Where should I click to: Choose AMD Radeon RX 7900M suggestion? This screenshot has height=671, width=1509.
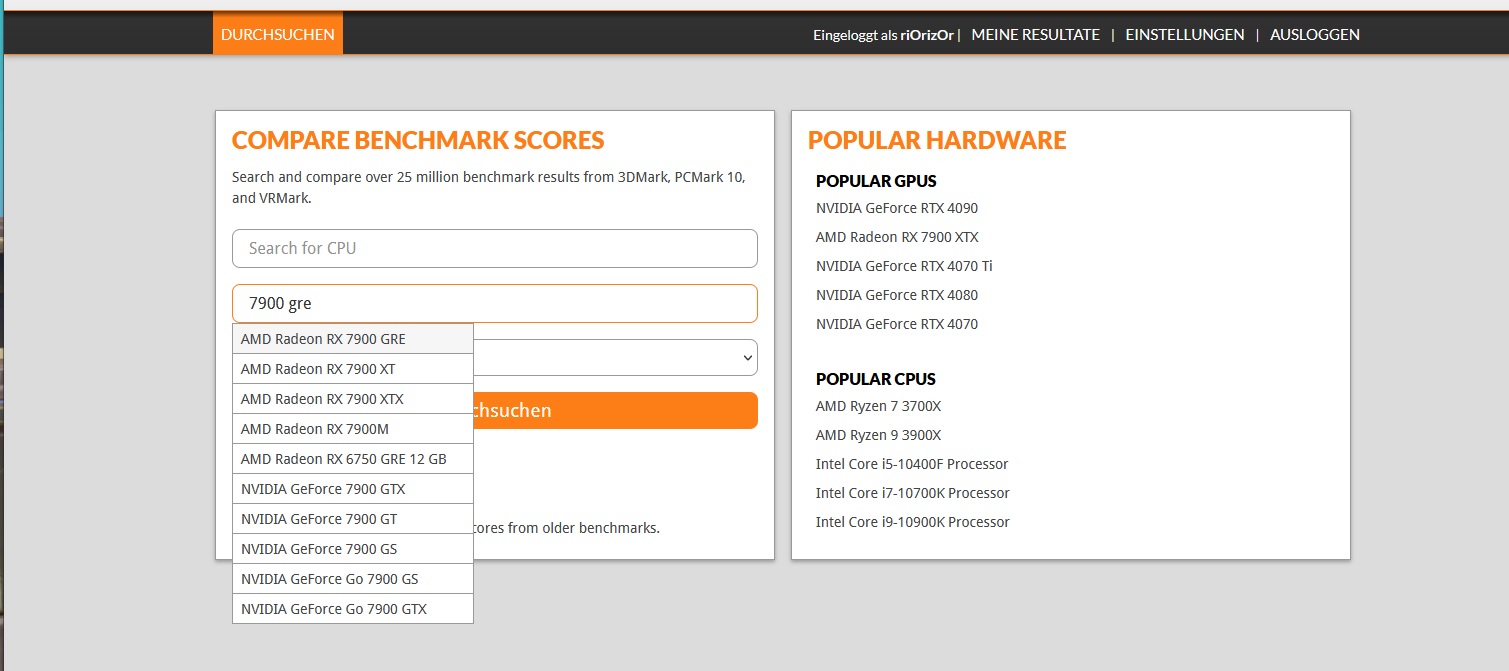[353, 429]
